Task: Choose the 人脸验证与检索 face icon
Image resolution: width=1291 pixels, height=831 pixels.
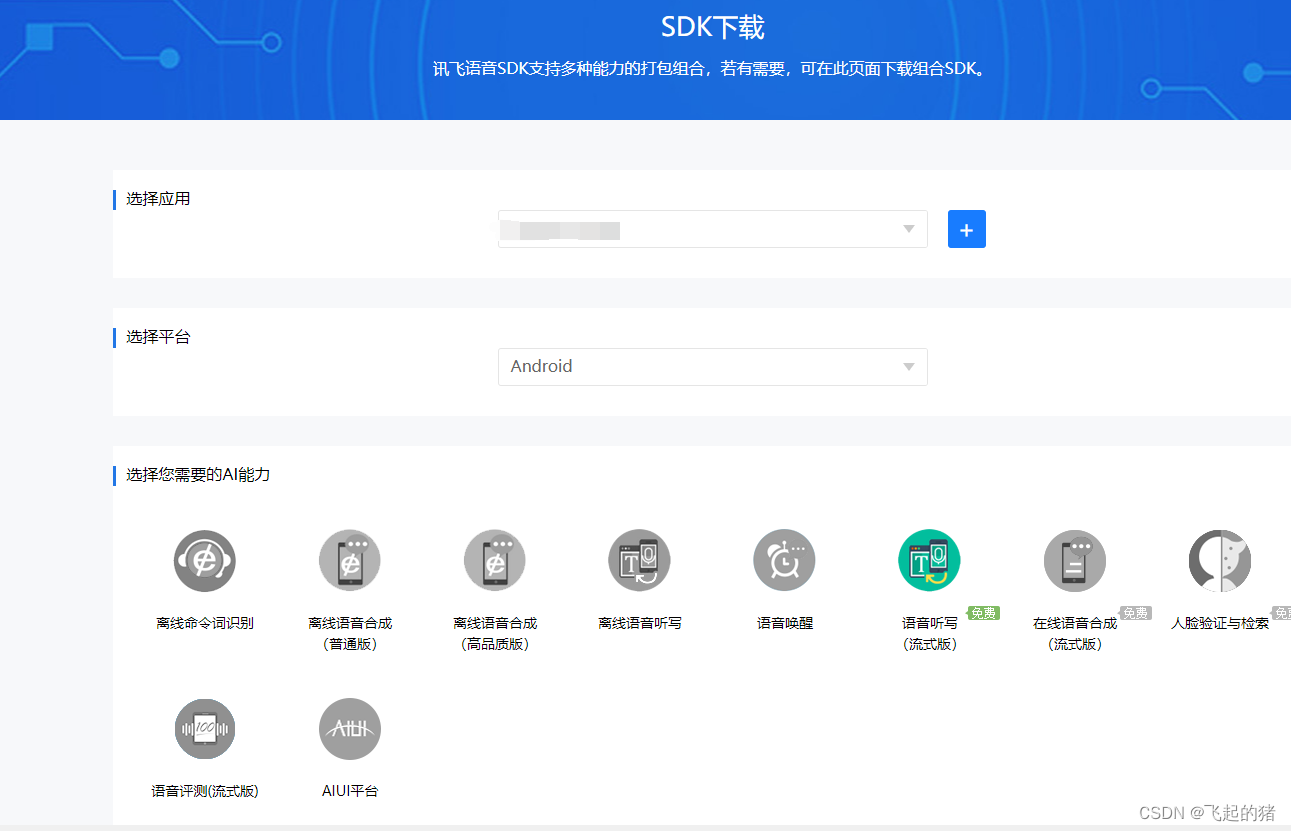Action: click(x=1220, y=561)
